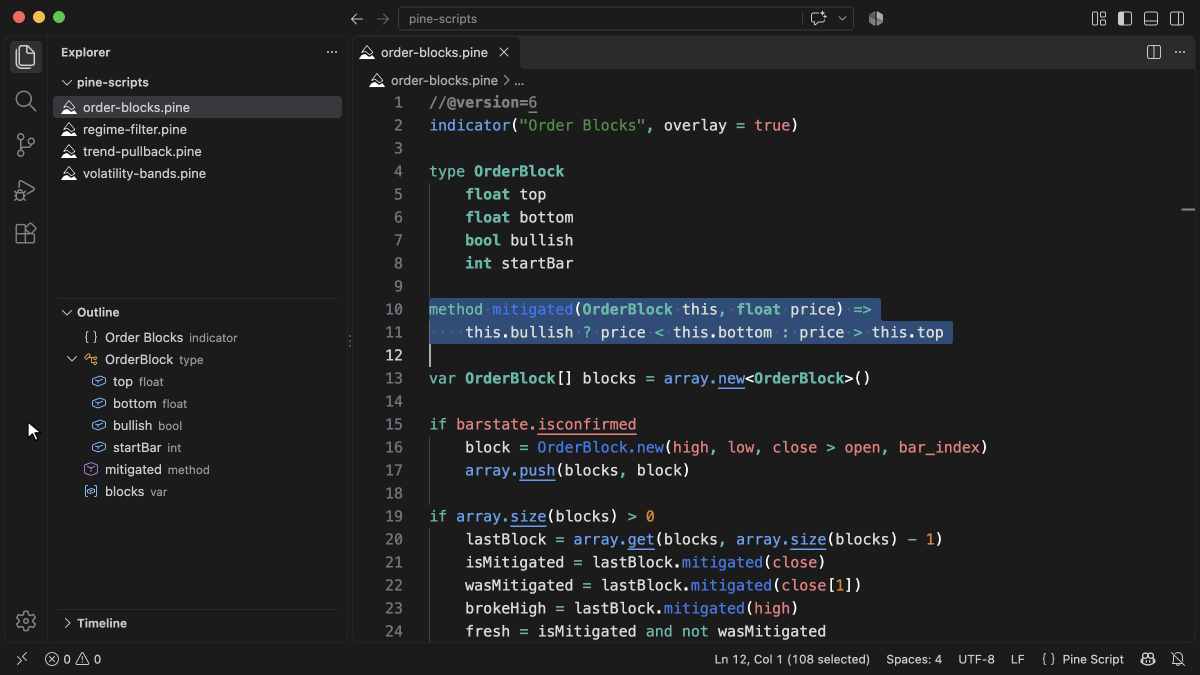This screenshot has width=1200, height=675.
Task: Toggle the bottom panel
Action: click(1151, 18)
